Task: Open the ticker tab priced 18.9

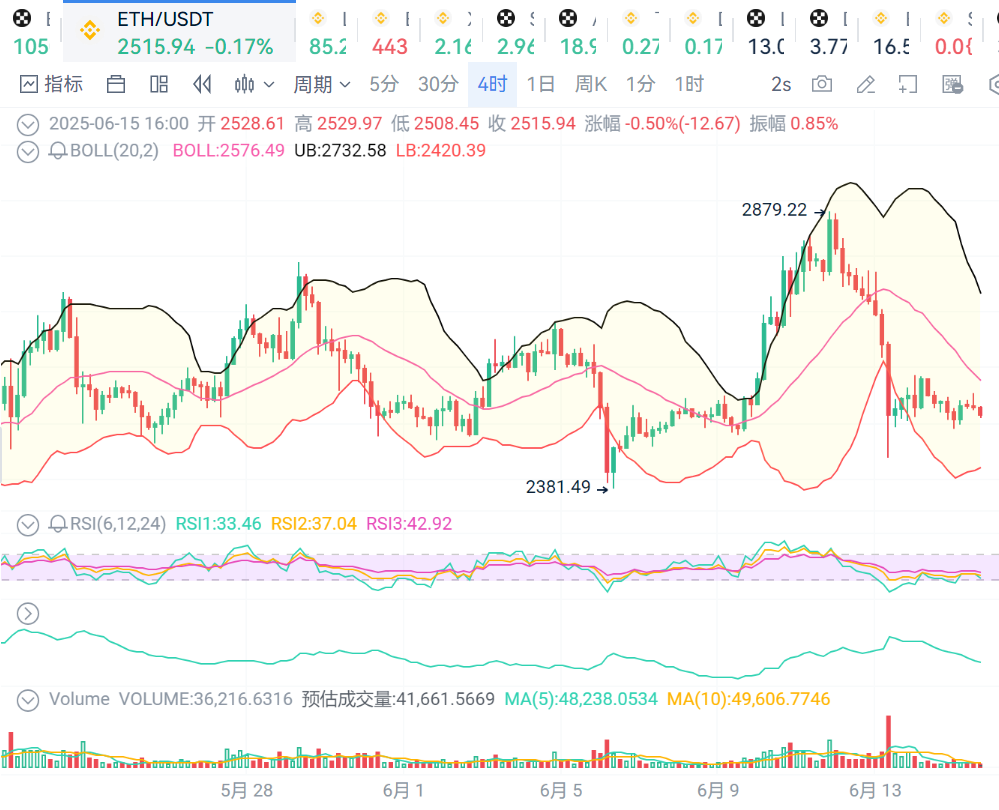Action: (x=577, y=32)
